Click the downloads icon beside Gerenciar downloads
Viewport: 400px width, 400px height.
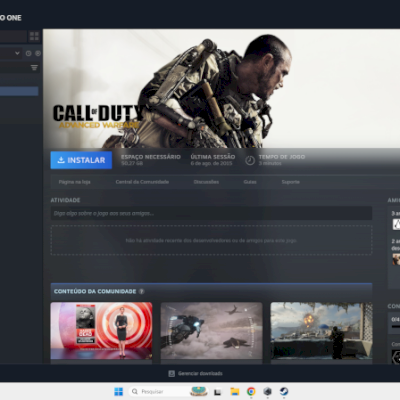171,373
